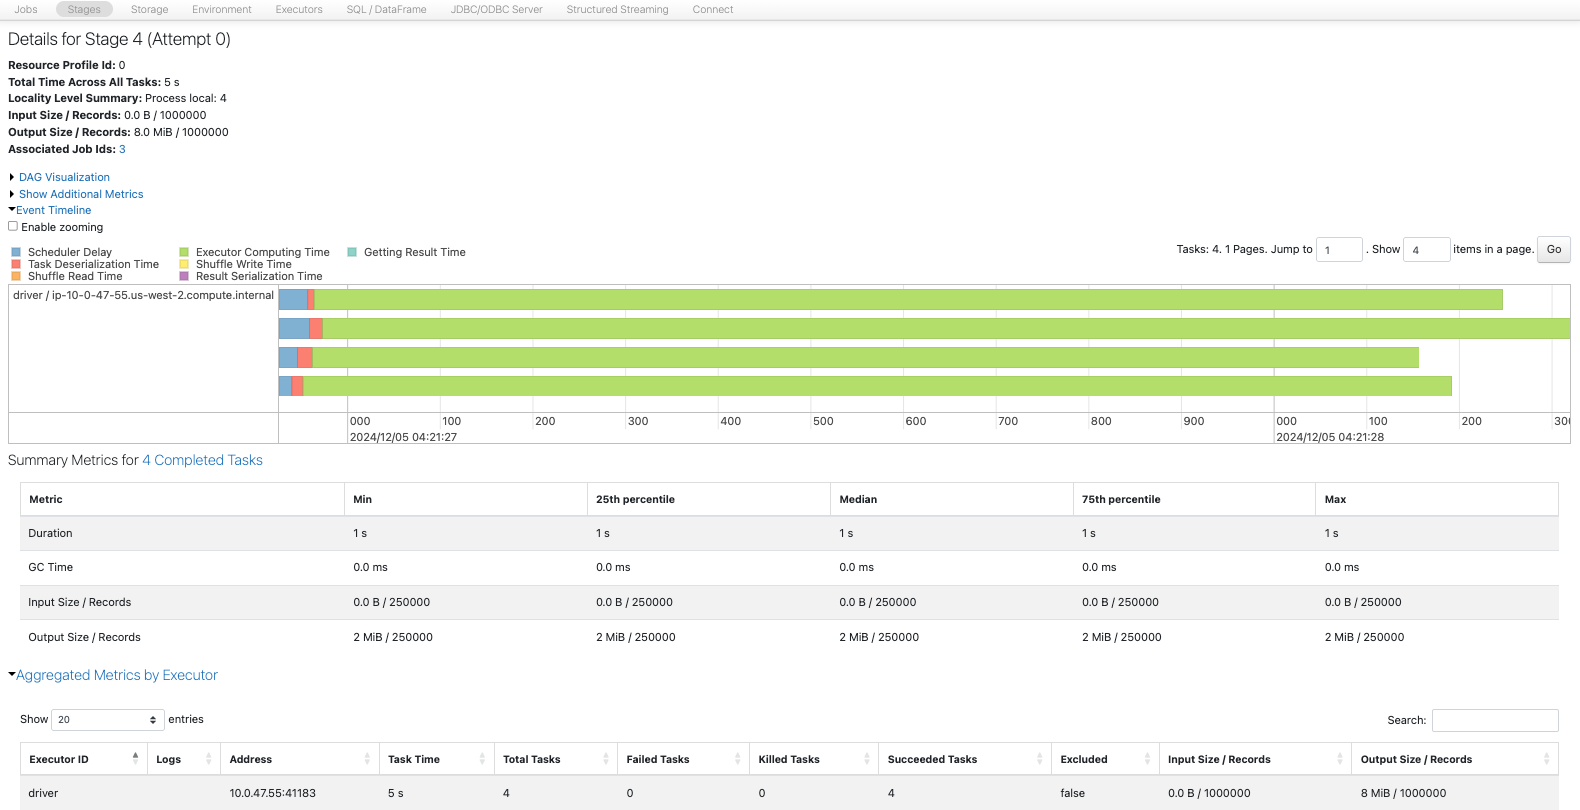
Task: Sort by Succeeded Tasks column
Action: tap(965, 759)
